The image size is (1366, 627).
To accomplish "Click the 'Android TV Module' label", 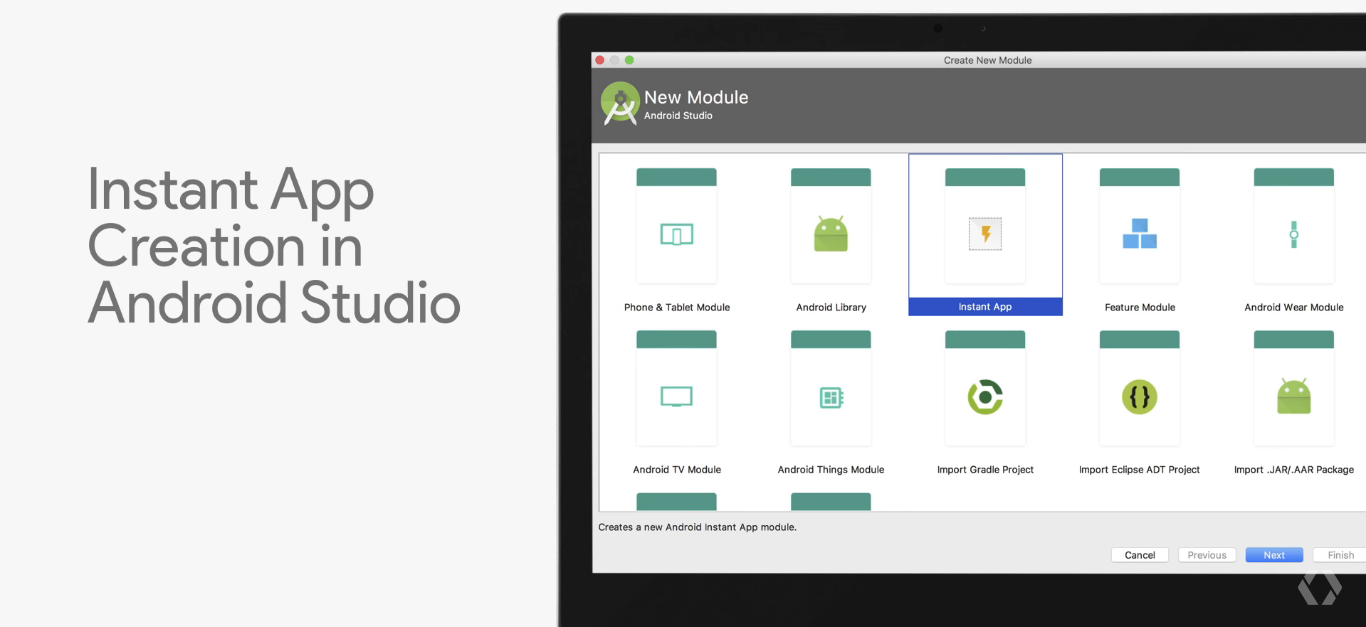I will click(x=677, y=469).
